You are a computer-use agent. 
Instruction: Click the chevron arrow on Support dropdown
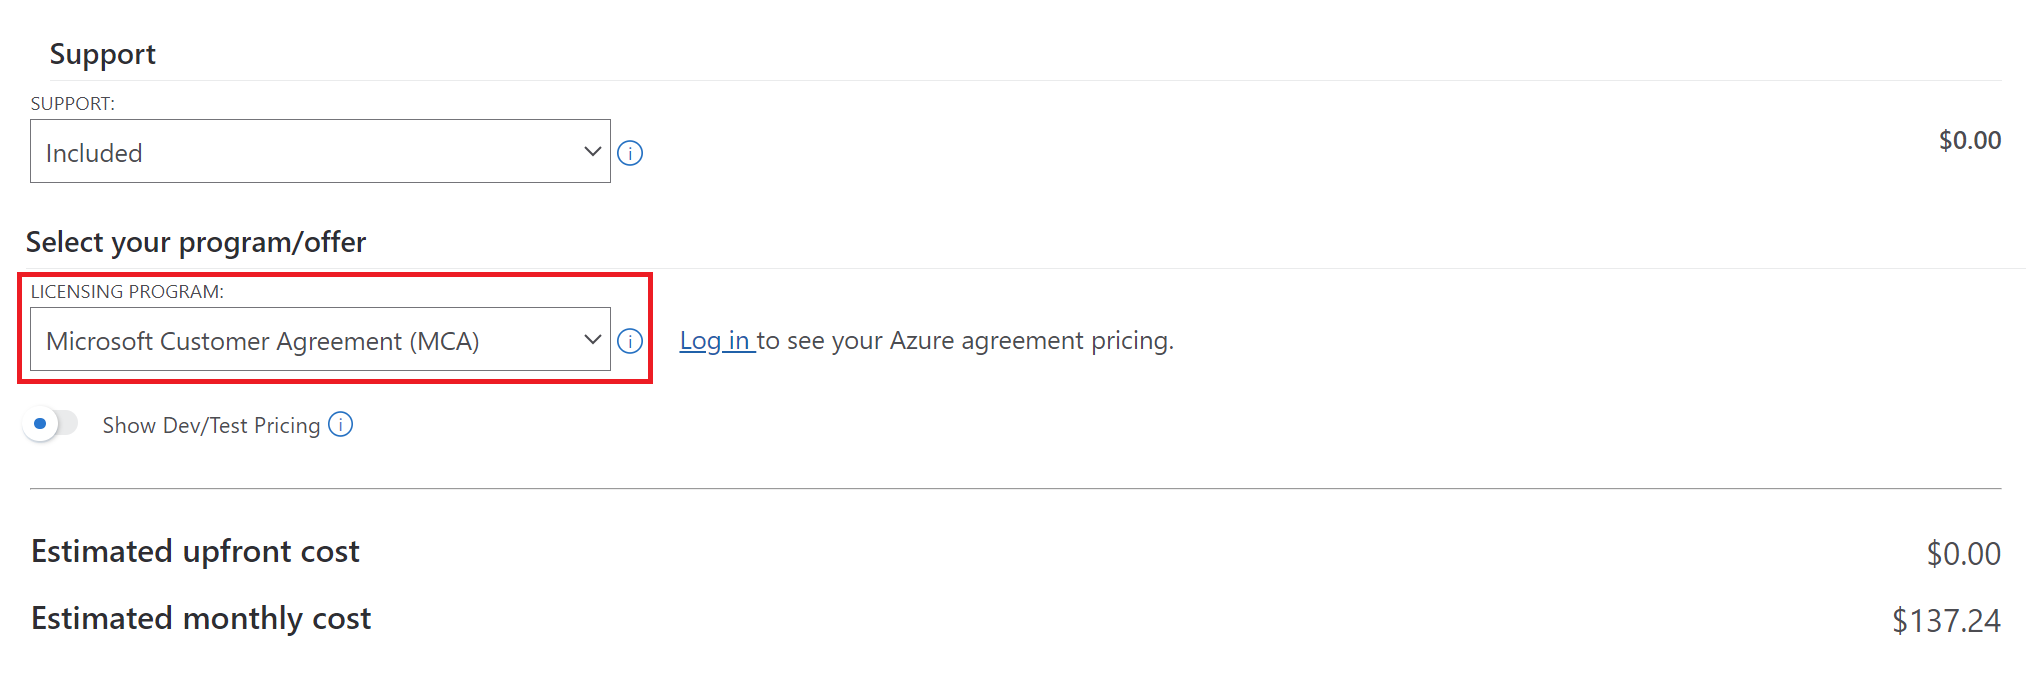point(592,152)
